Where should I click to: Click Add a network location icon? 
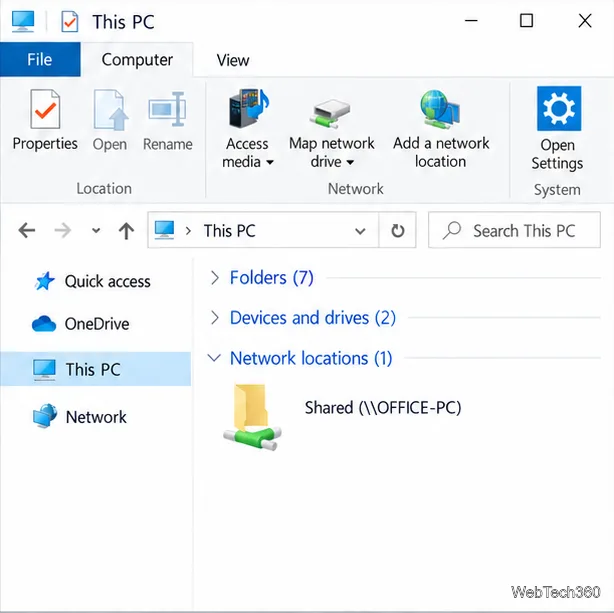pyautogui.click(x=440, y=109)
